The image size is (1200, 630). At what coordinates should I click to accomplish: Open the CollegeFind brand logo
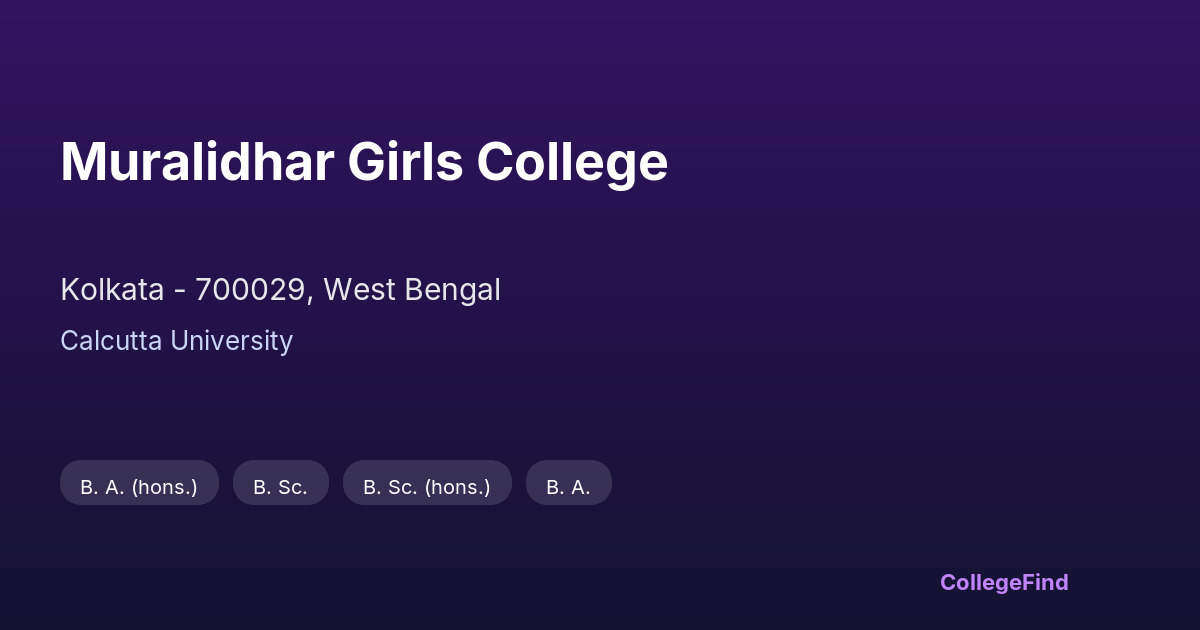1004,582
